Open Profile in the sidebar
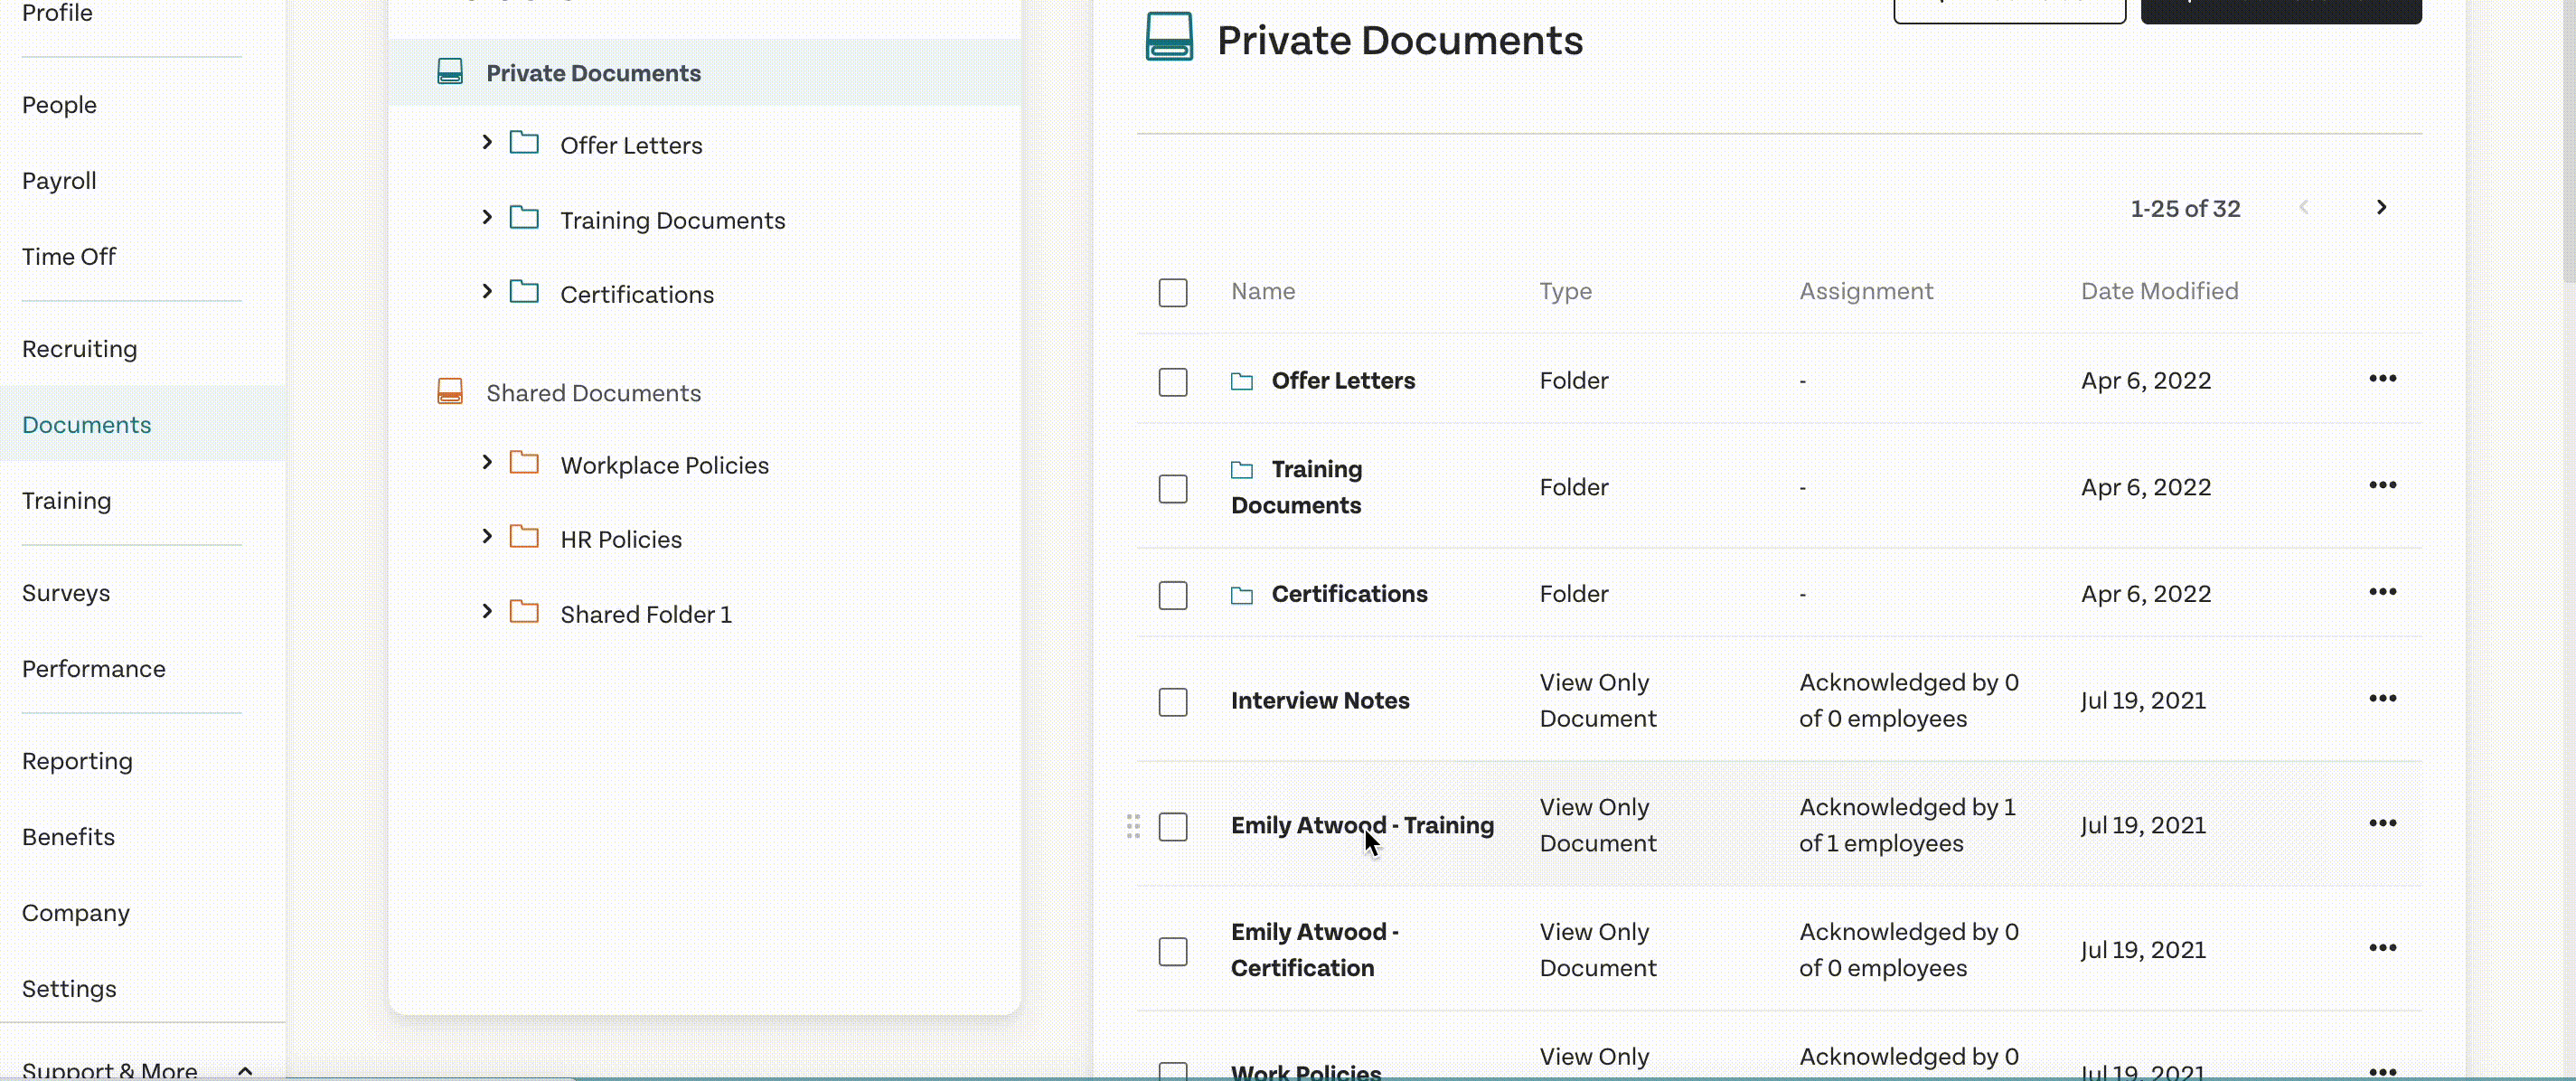The width and height of the screenshot is (2576, 1081). point(57,13)
